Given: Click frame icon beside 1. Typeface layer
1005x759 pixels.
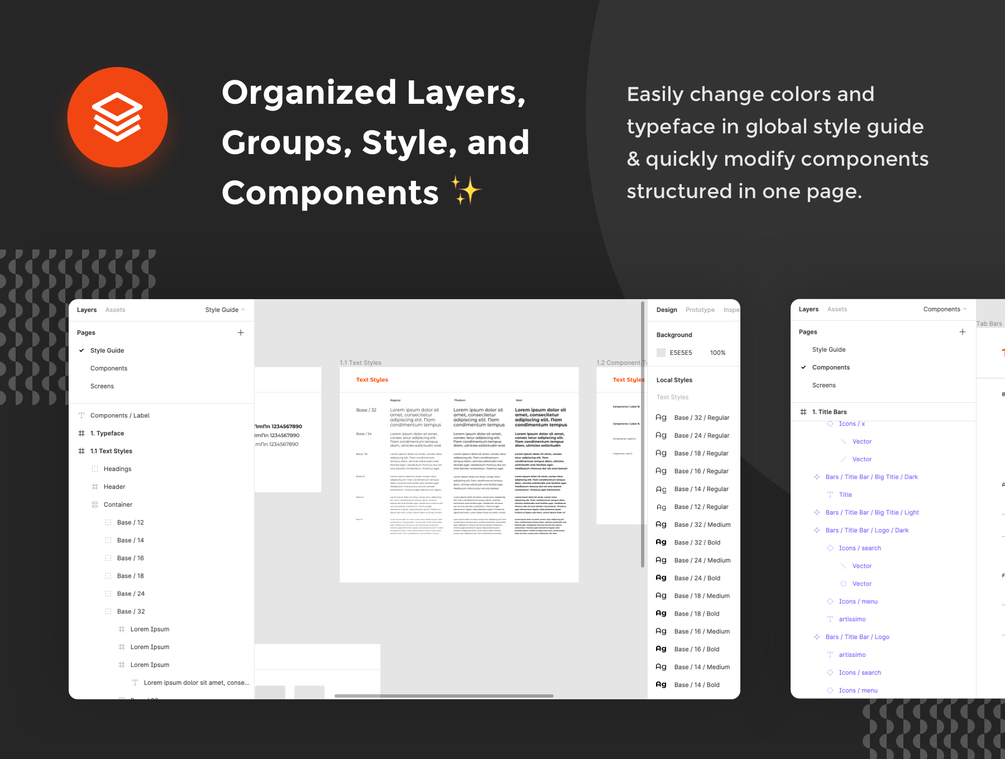Looking at the screenshot, I should coord(81,433).
